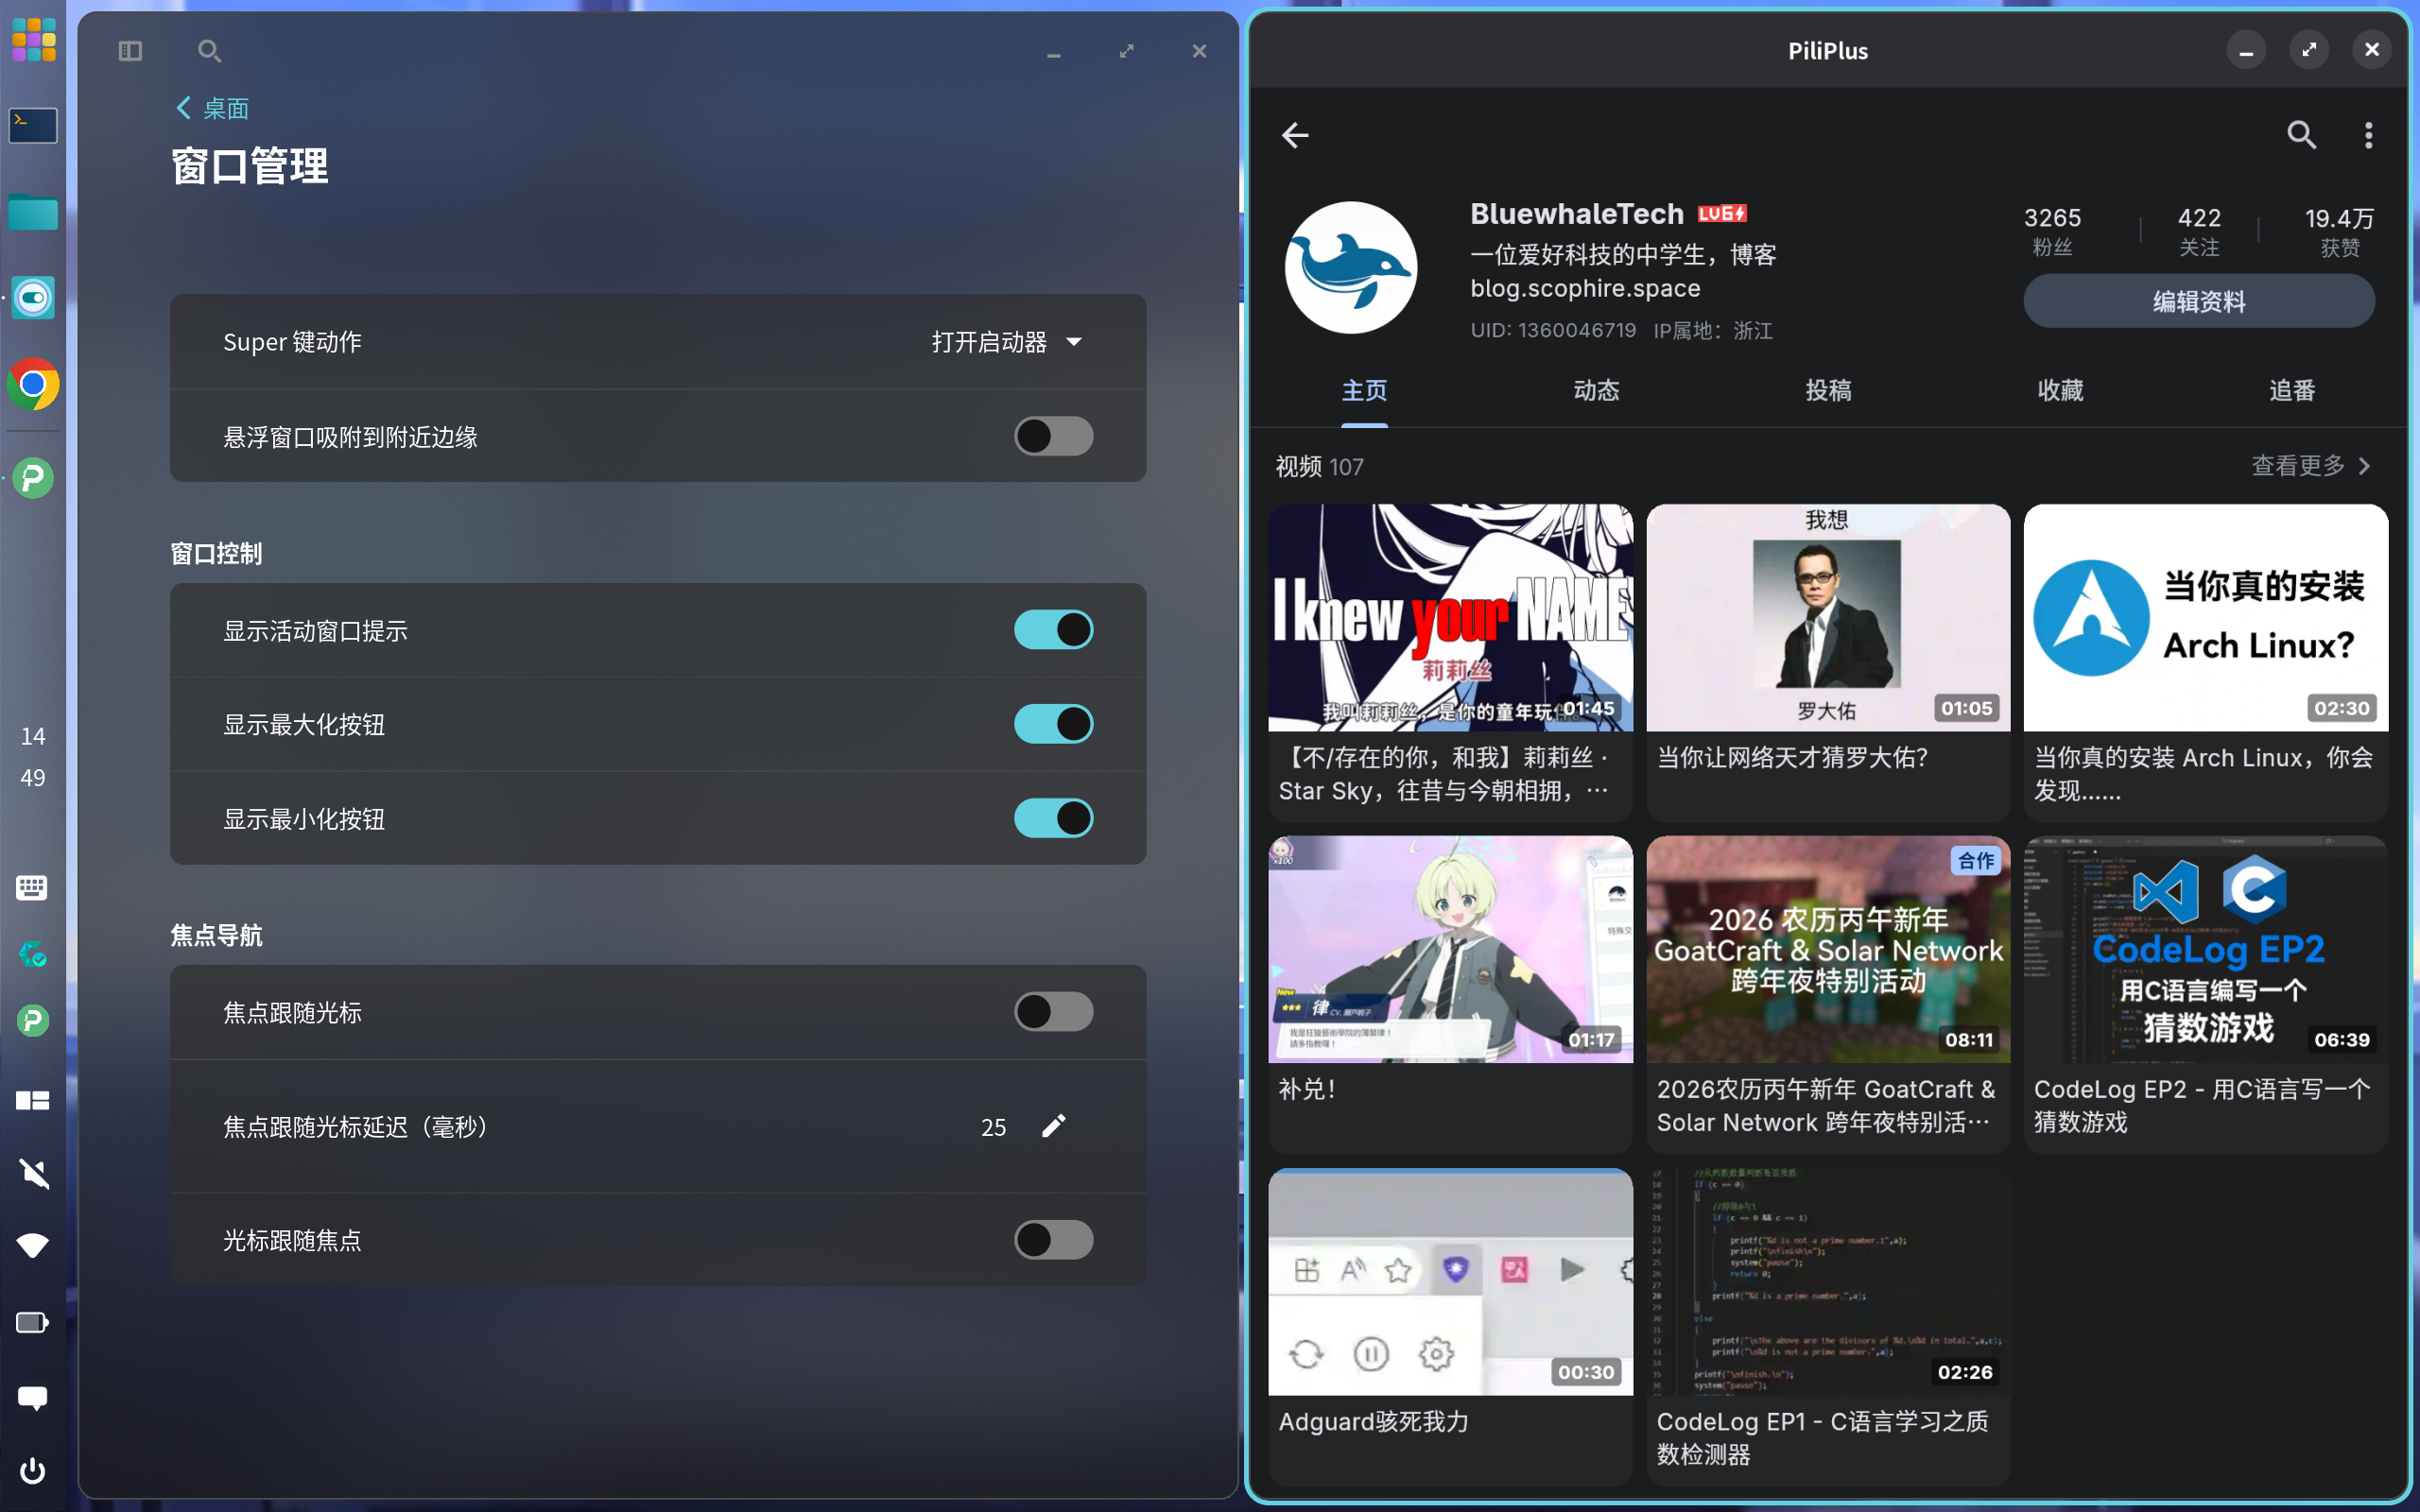
Task: Click the tiling layout applet icon
Action: tap(32, 1100)
